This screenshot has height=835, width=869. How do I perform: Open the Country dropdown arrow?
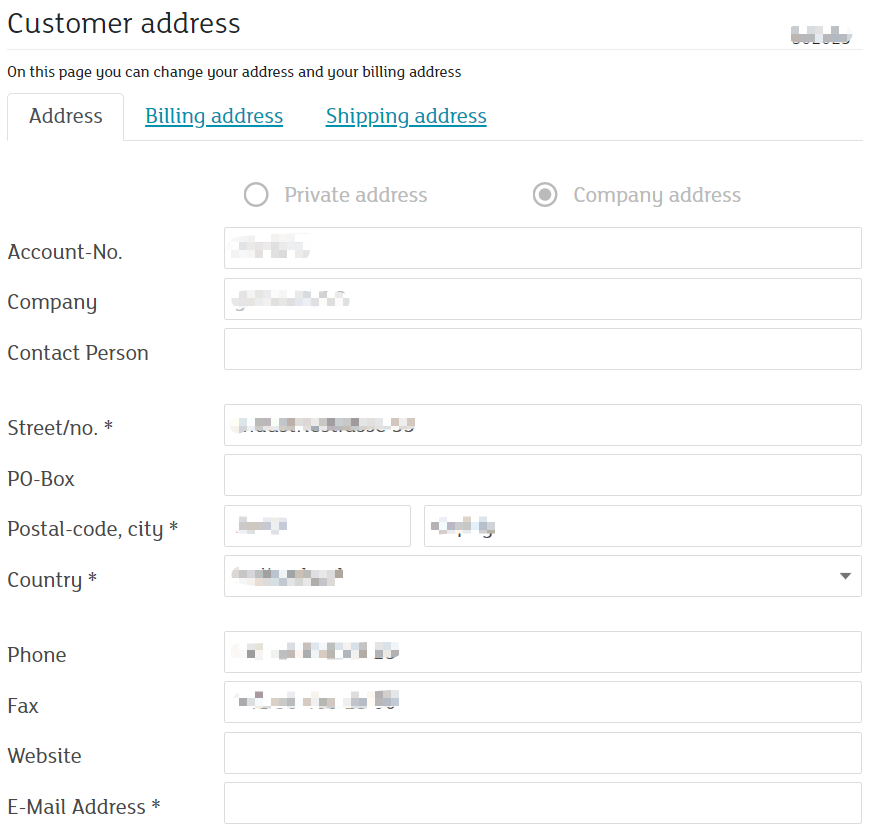[845, 576]
